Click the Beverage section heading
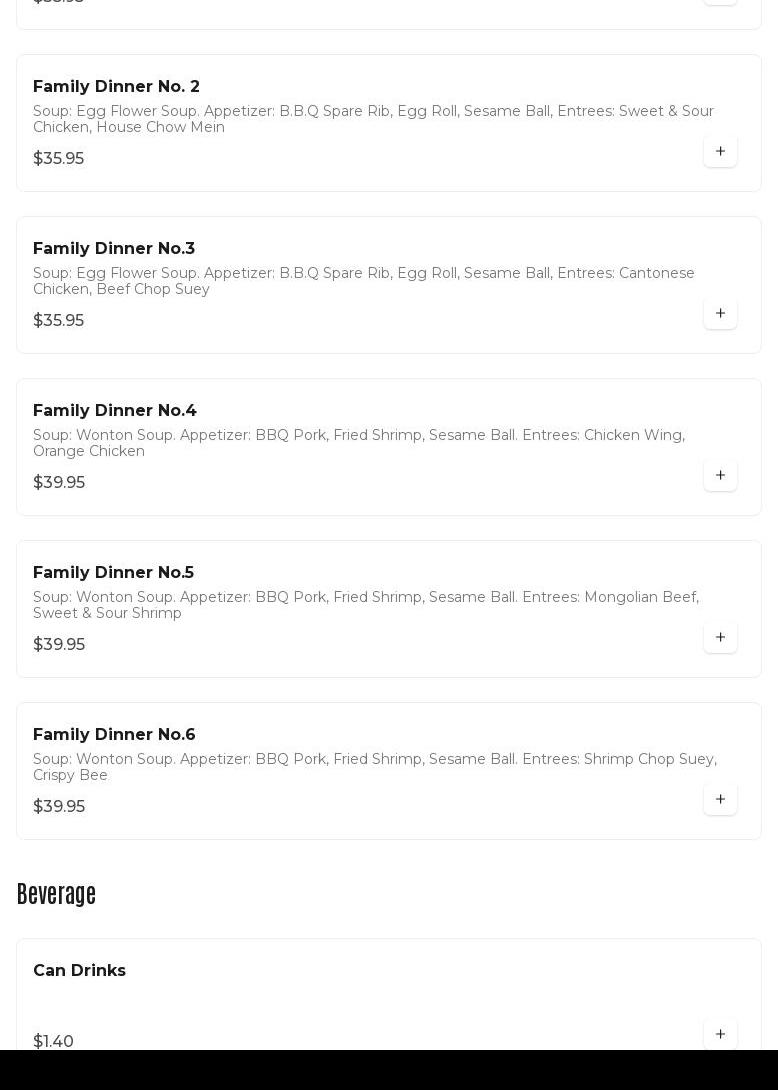This screenshot has height=1090, width=778. coord(56,894)
